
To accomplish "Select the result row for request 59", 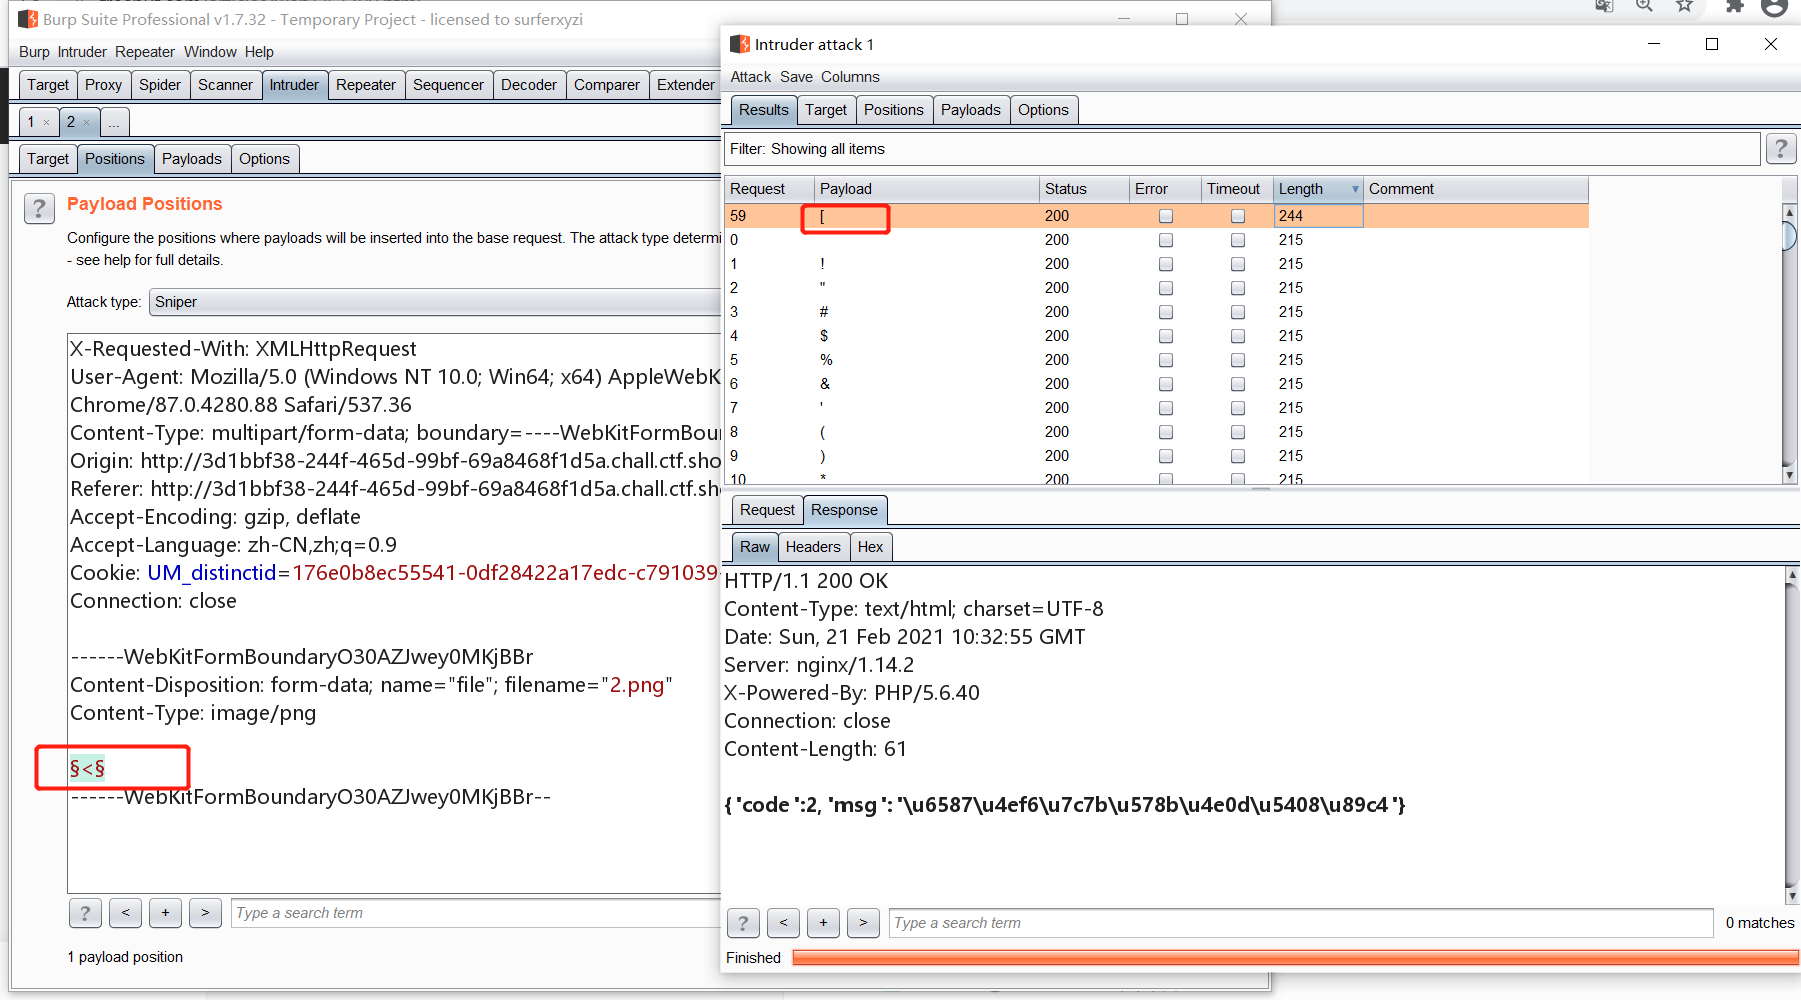I will 1156,216.
